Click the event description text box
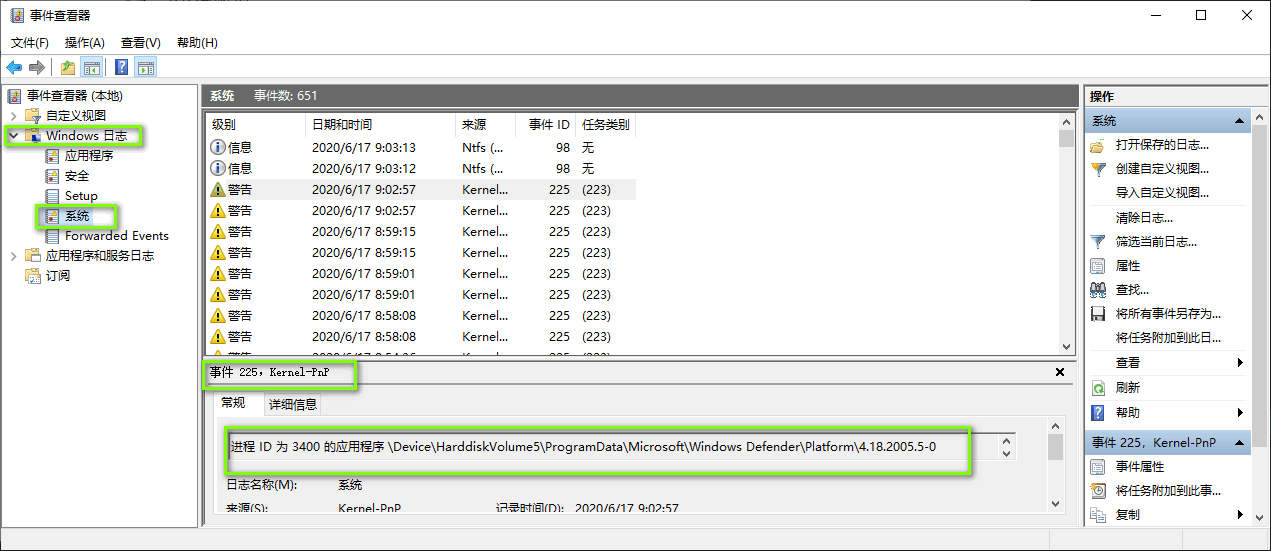The image size is (1271, 551). [x=611, y=446]
